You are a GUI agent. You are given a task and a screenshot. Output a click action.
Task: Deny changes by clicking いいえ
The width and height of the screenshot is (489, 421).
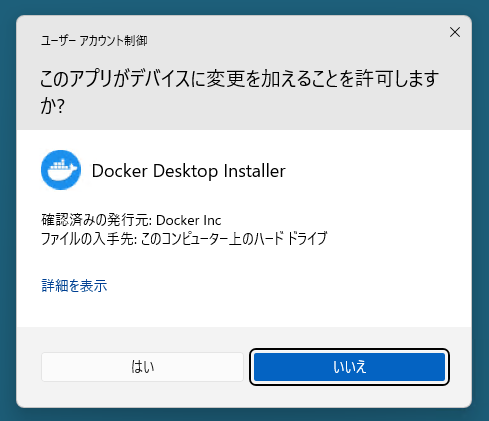pyautogui.click(x=349, y=367)
